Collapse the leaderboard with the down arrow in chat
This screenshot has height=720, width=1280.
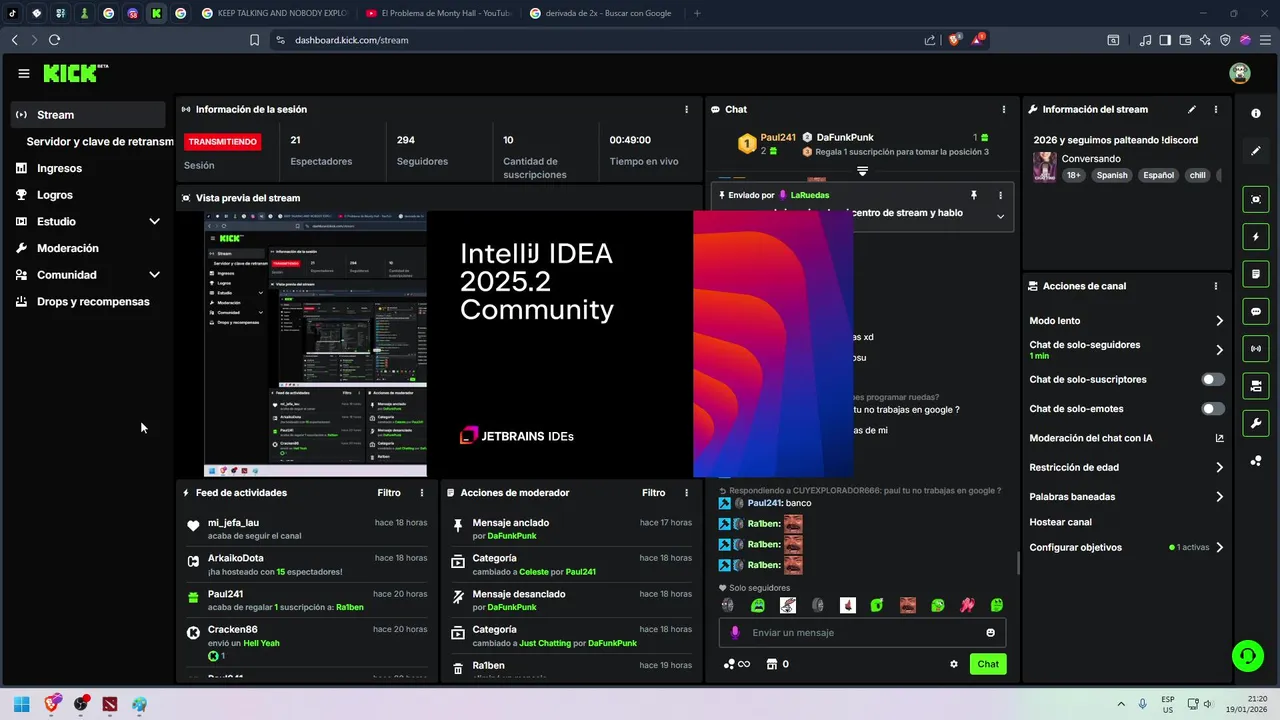coord(862,172)
